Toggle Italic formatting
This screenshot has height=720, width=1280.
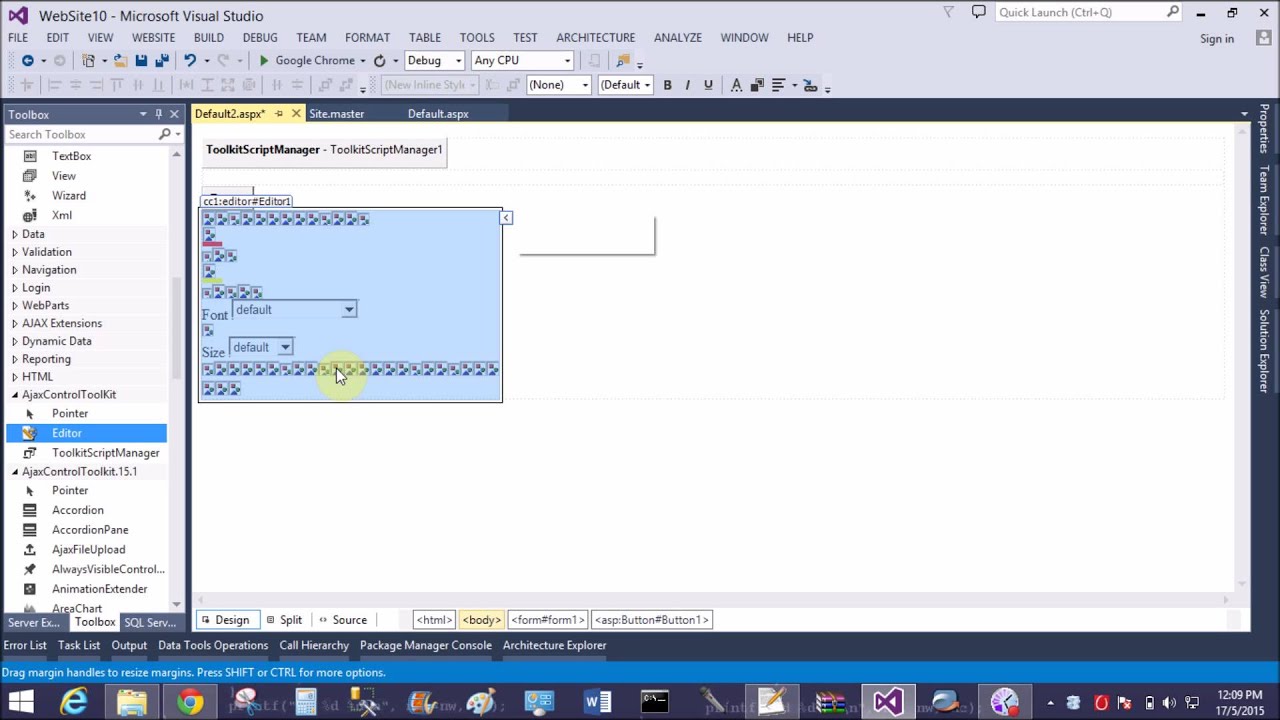[687, 85]
